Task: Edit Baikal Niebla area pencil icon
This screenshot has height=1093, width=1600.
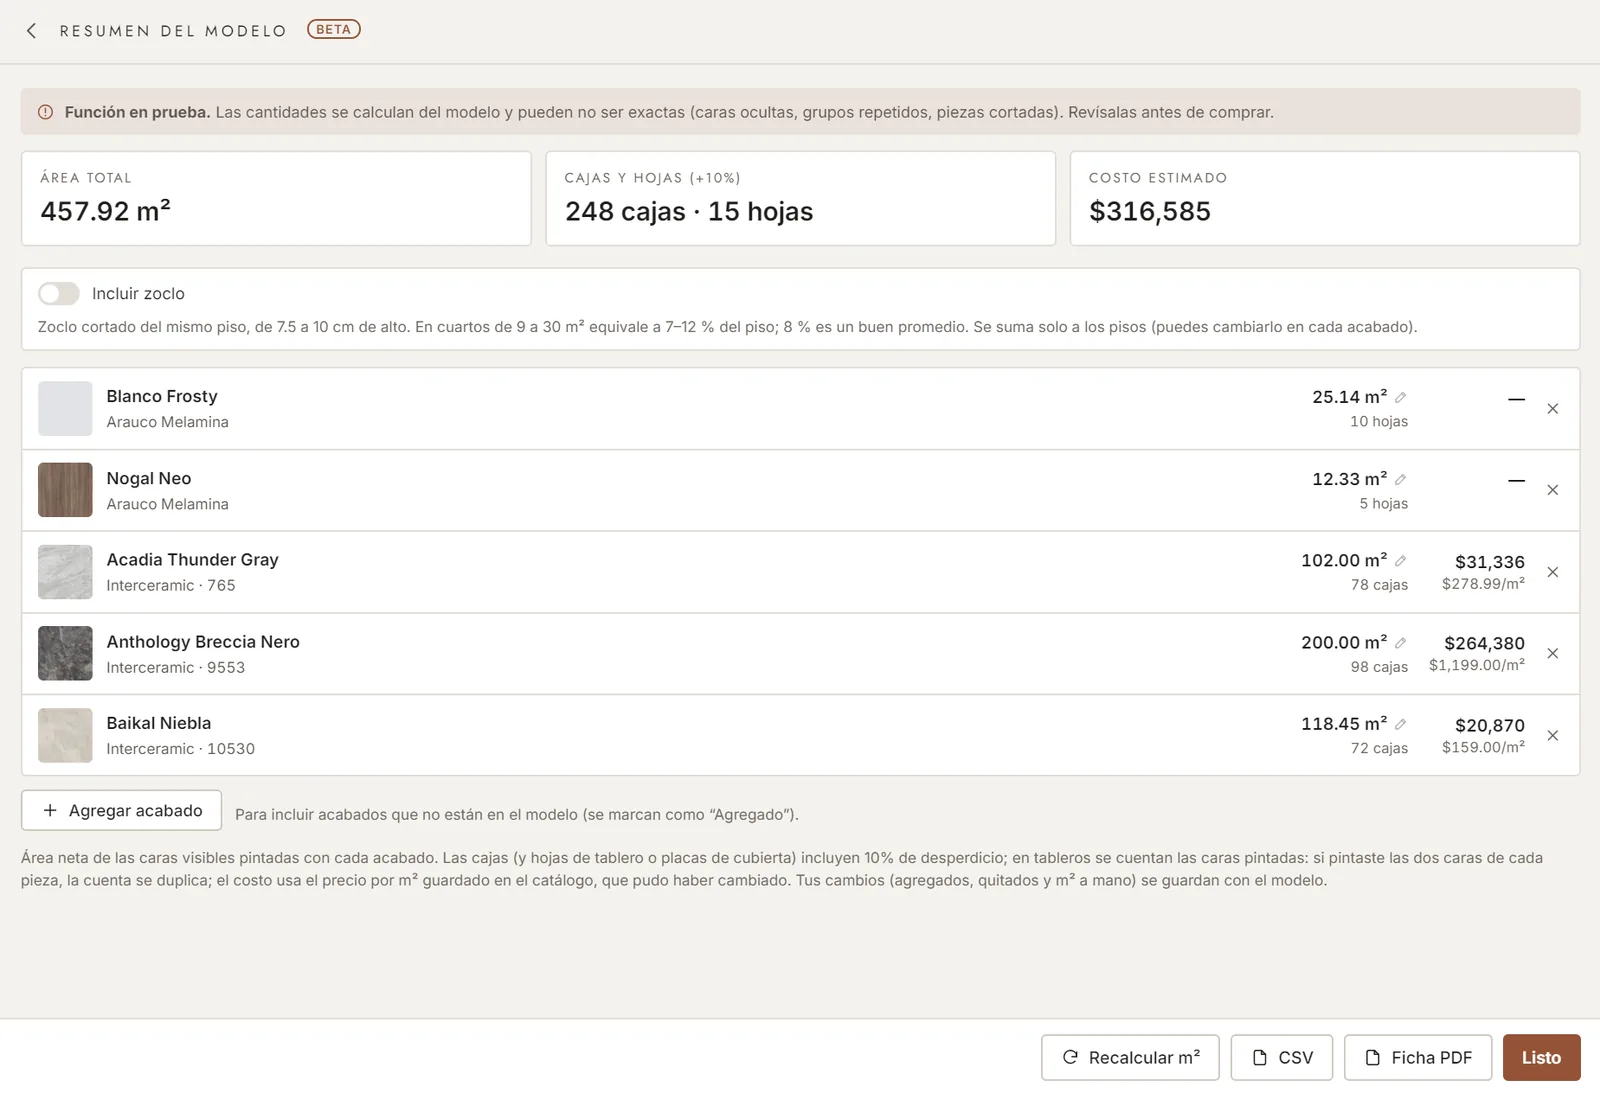Action: click(x=1400, y=724)
